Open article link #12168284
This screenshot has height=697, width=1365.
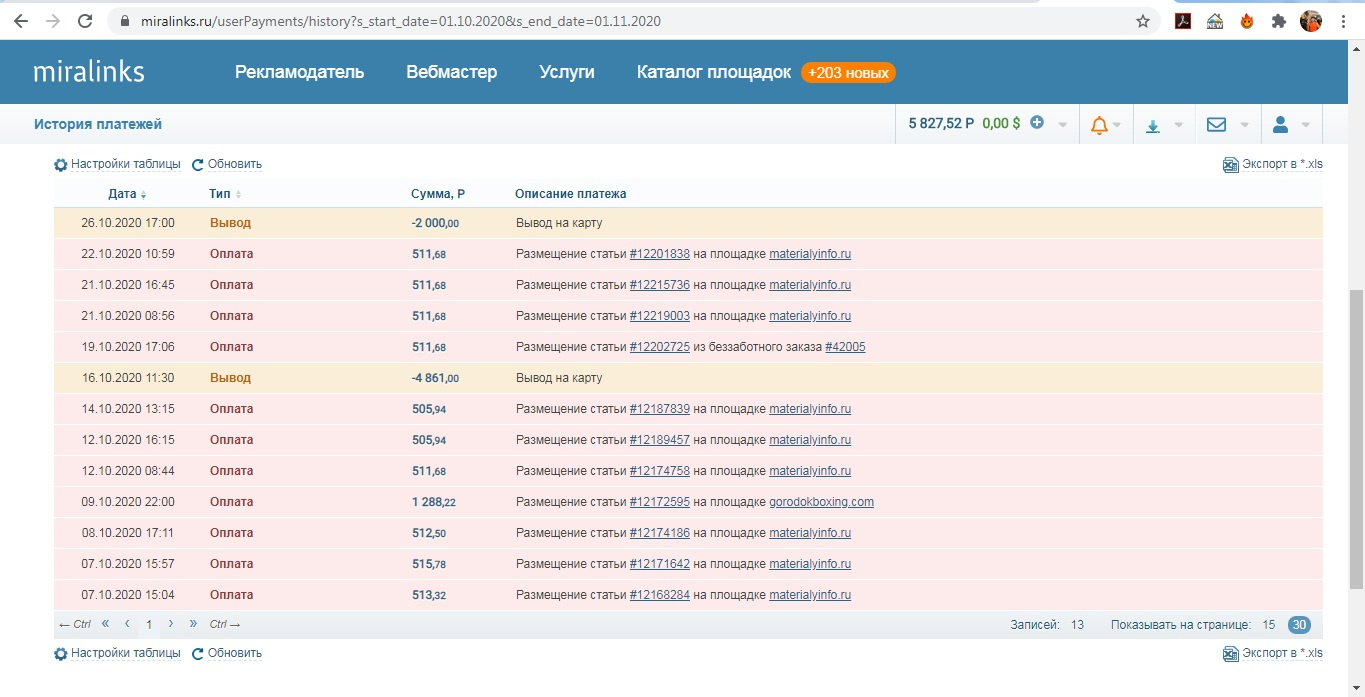660,595
